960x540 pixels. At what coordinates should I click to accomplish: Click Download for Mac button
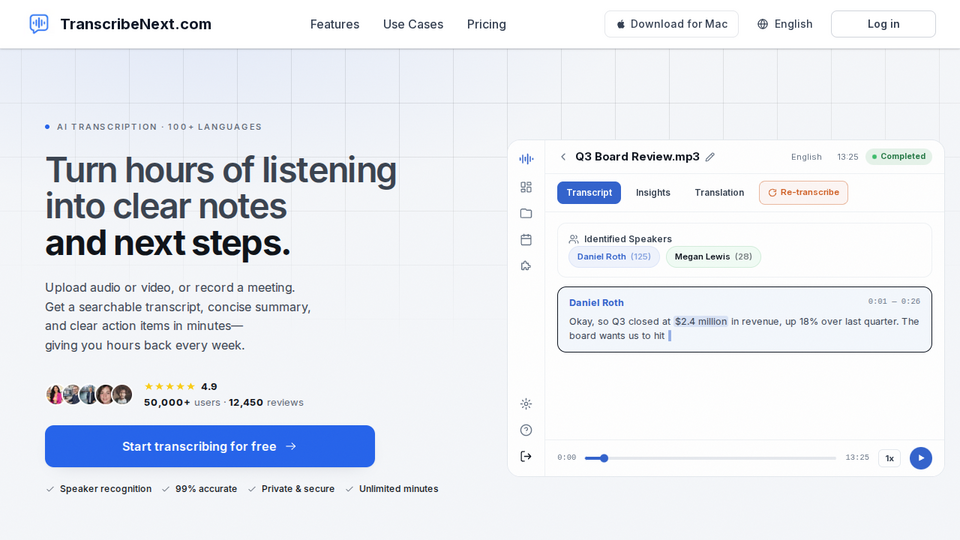[x=672, y=24]
